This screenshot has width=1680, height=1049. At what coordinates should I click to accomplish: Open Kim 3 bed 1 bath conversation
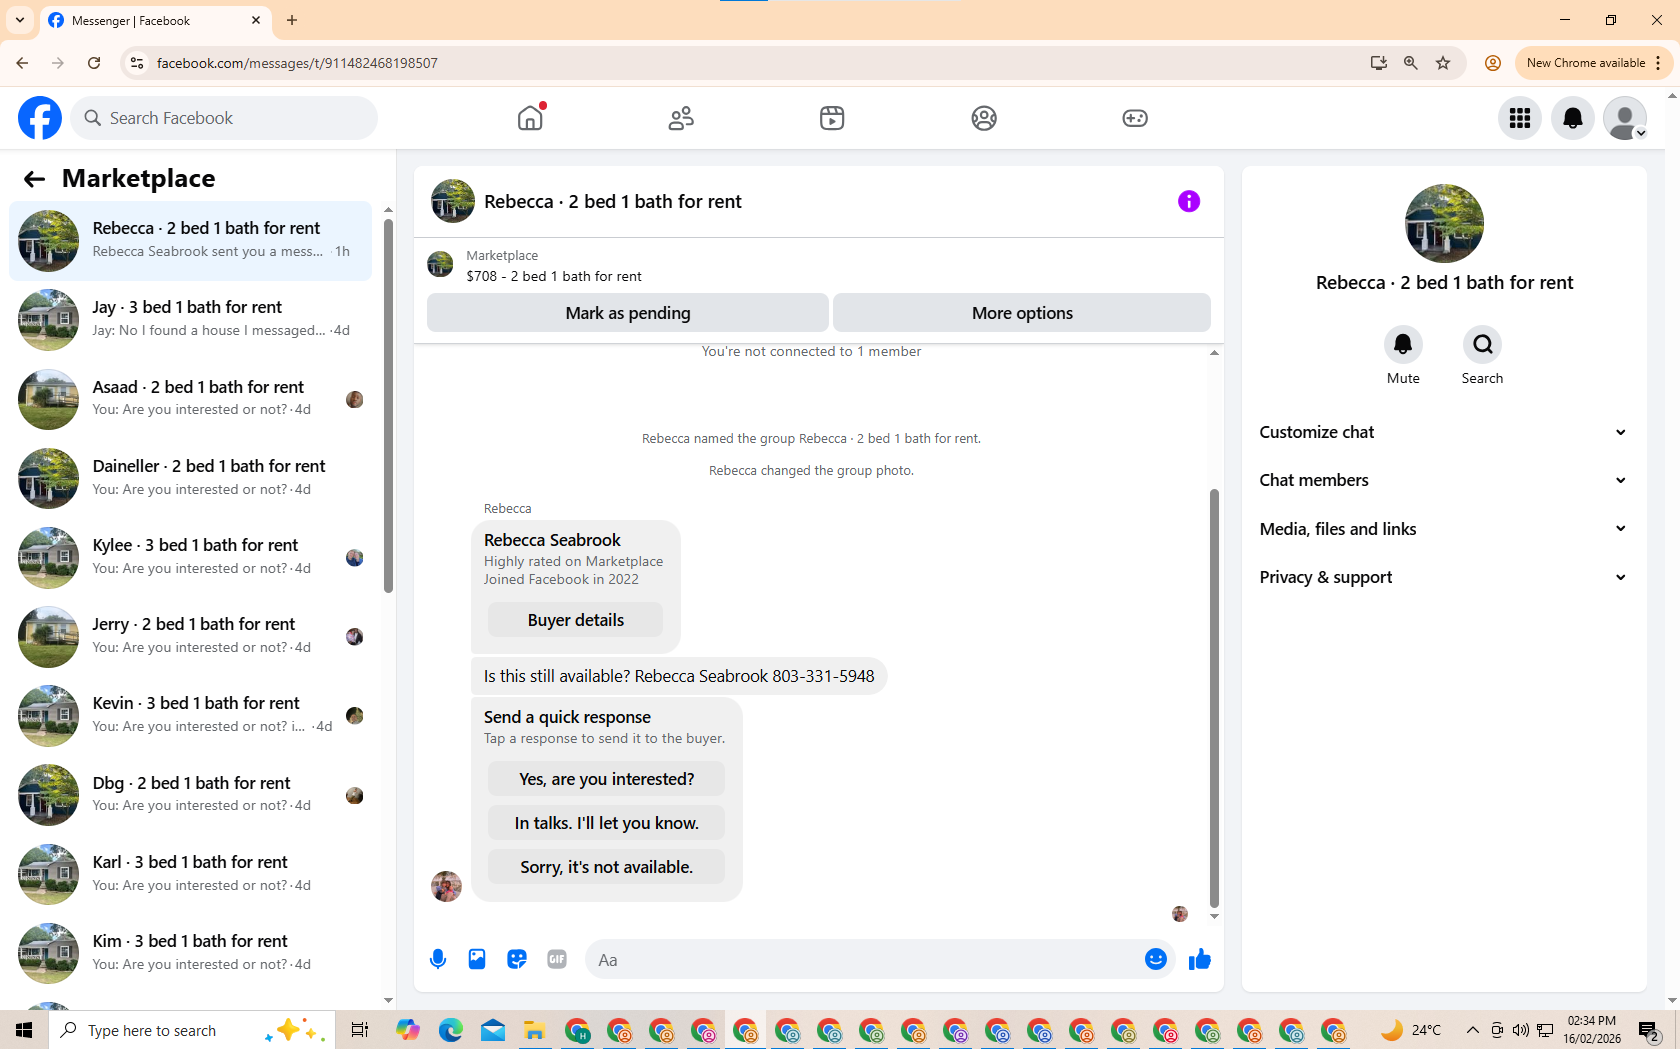tap(191, 953)
